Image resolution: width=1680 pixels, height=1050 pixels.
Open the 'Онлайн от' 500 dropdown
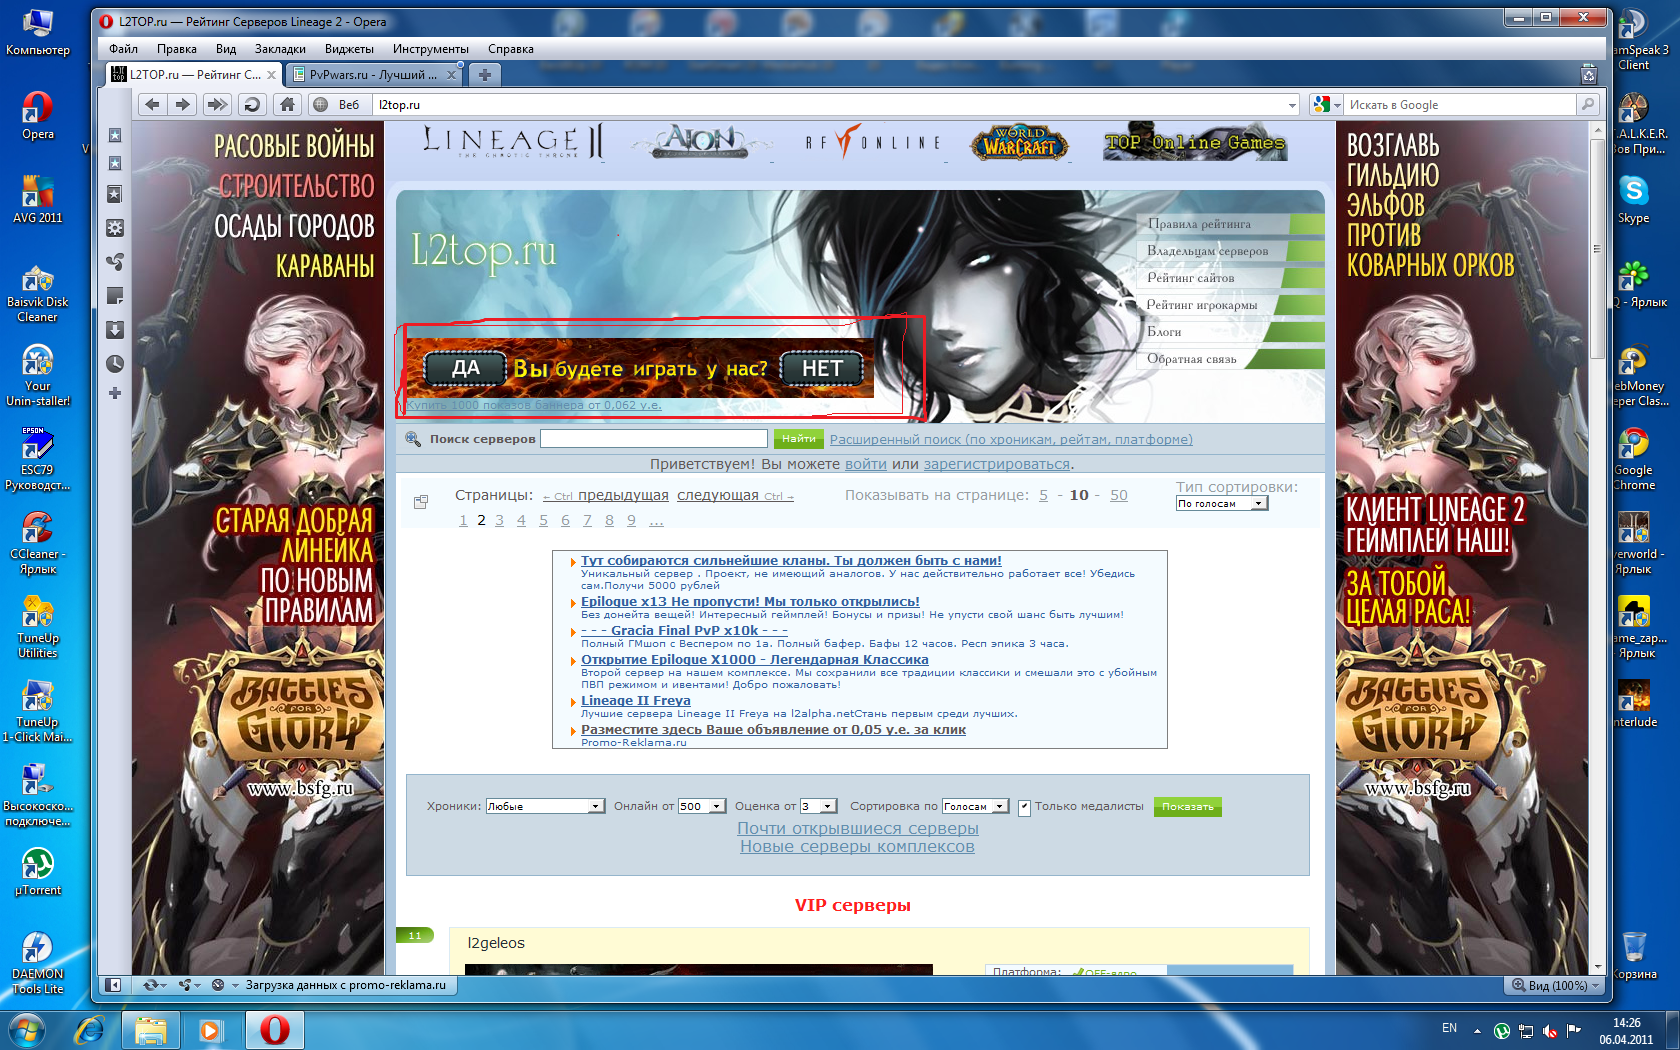[701, 806]
